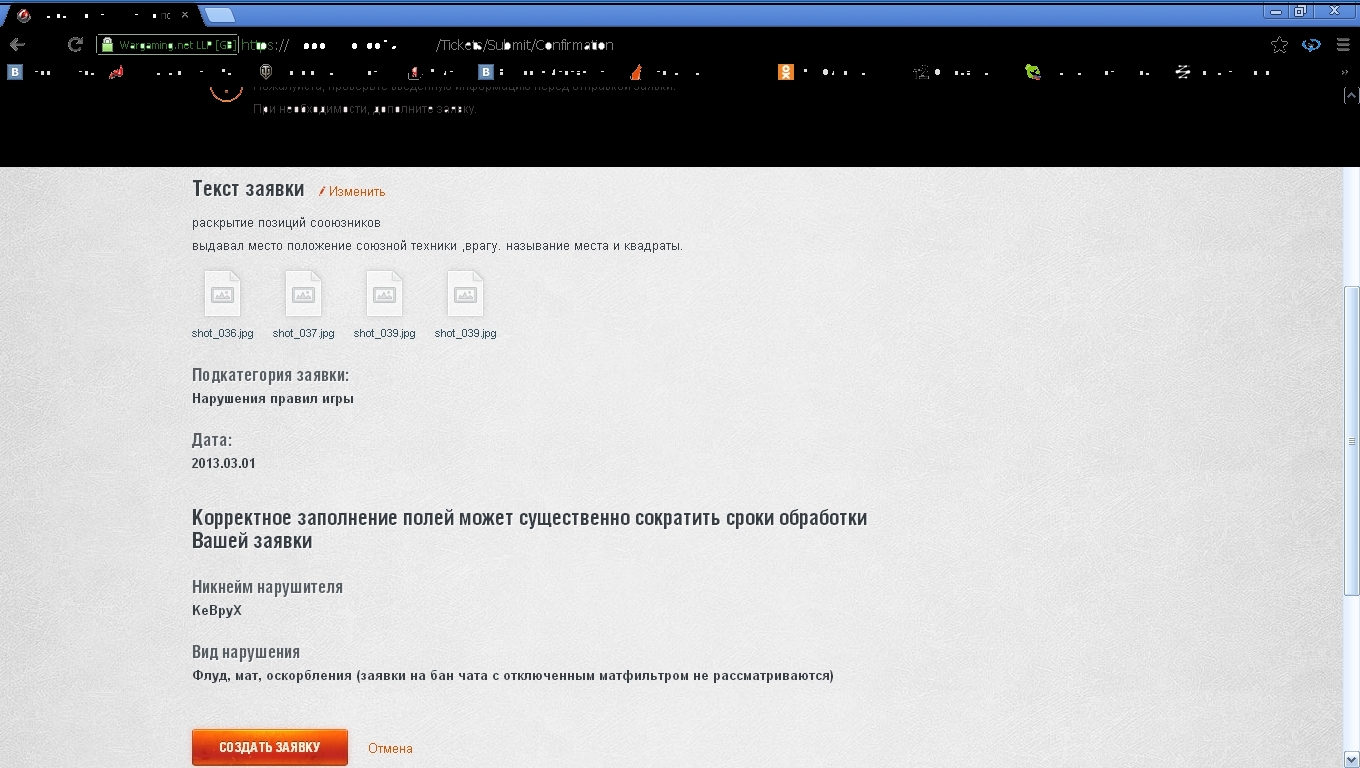Click СОЗДАТЬ ЗАЯВКУ button
Viewport: 1360px width, 768px height.
click(x=270, y=747)
